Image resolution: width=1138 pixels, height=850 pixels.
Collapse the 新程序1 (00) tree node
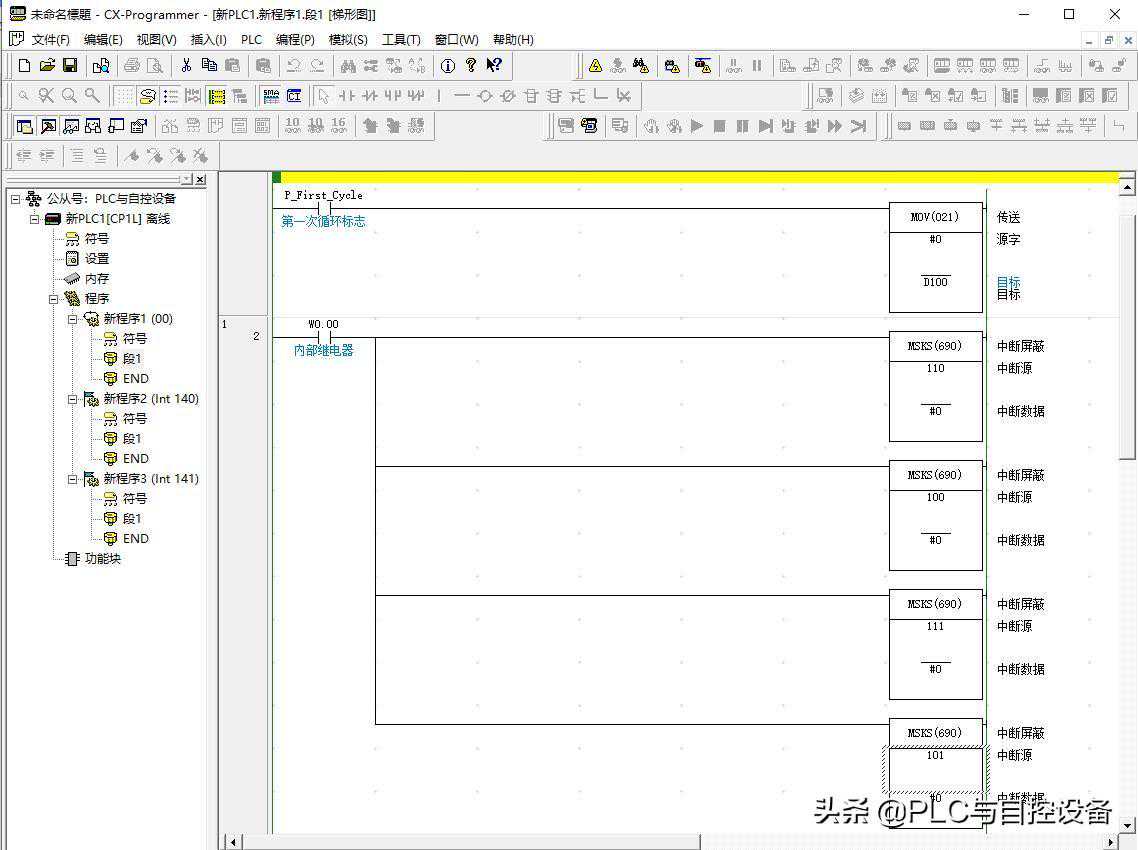point(73,319)
